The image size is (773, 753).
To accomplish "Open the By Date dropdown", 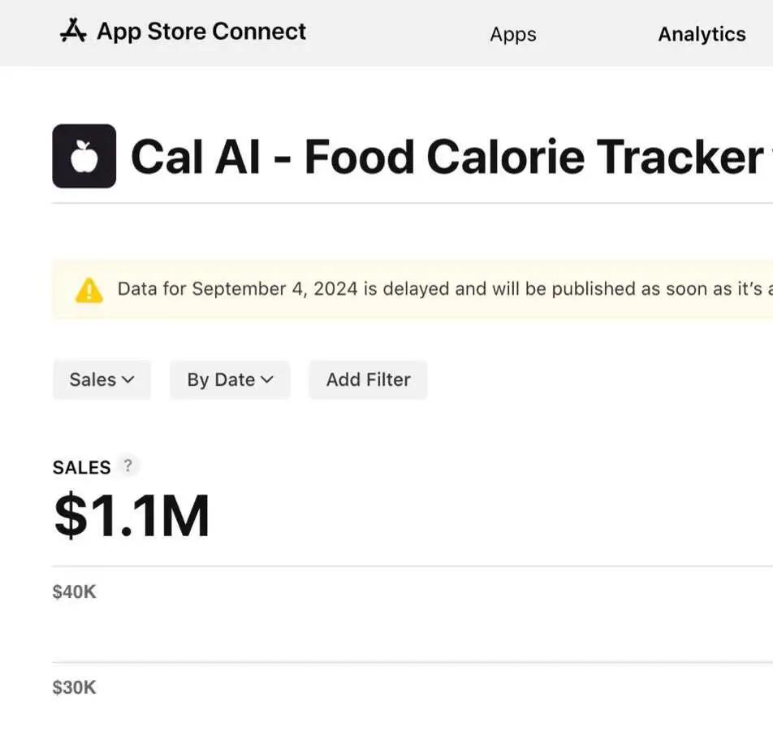I will coord(229,380).
